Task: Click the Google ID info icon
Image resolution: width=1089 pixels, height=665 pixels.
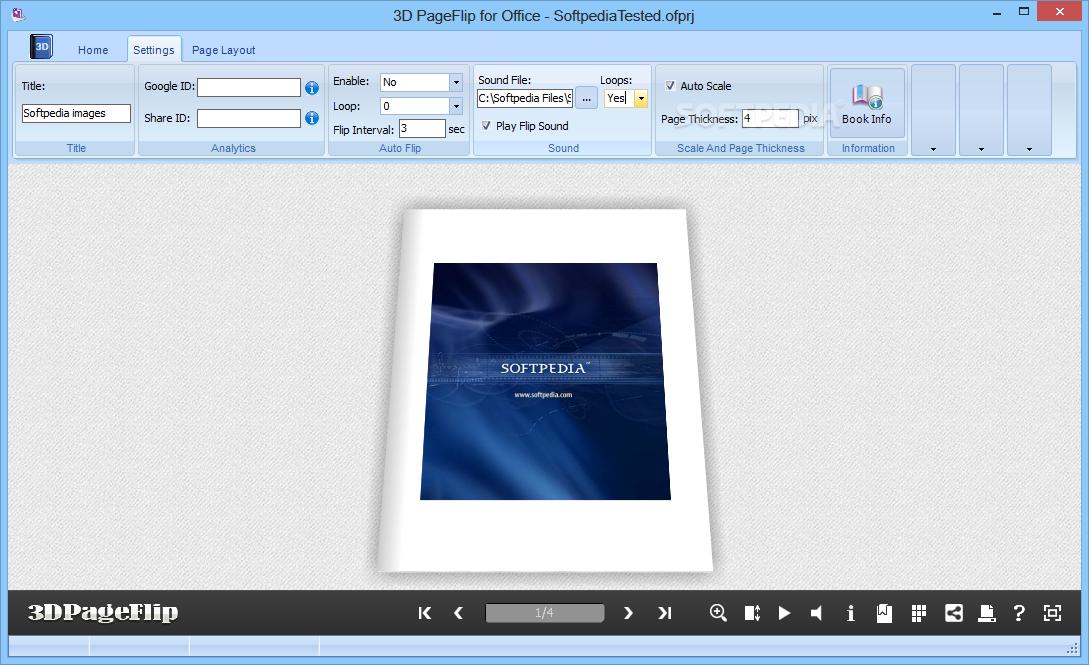Action: pos(312,88)
